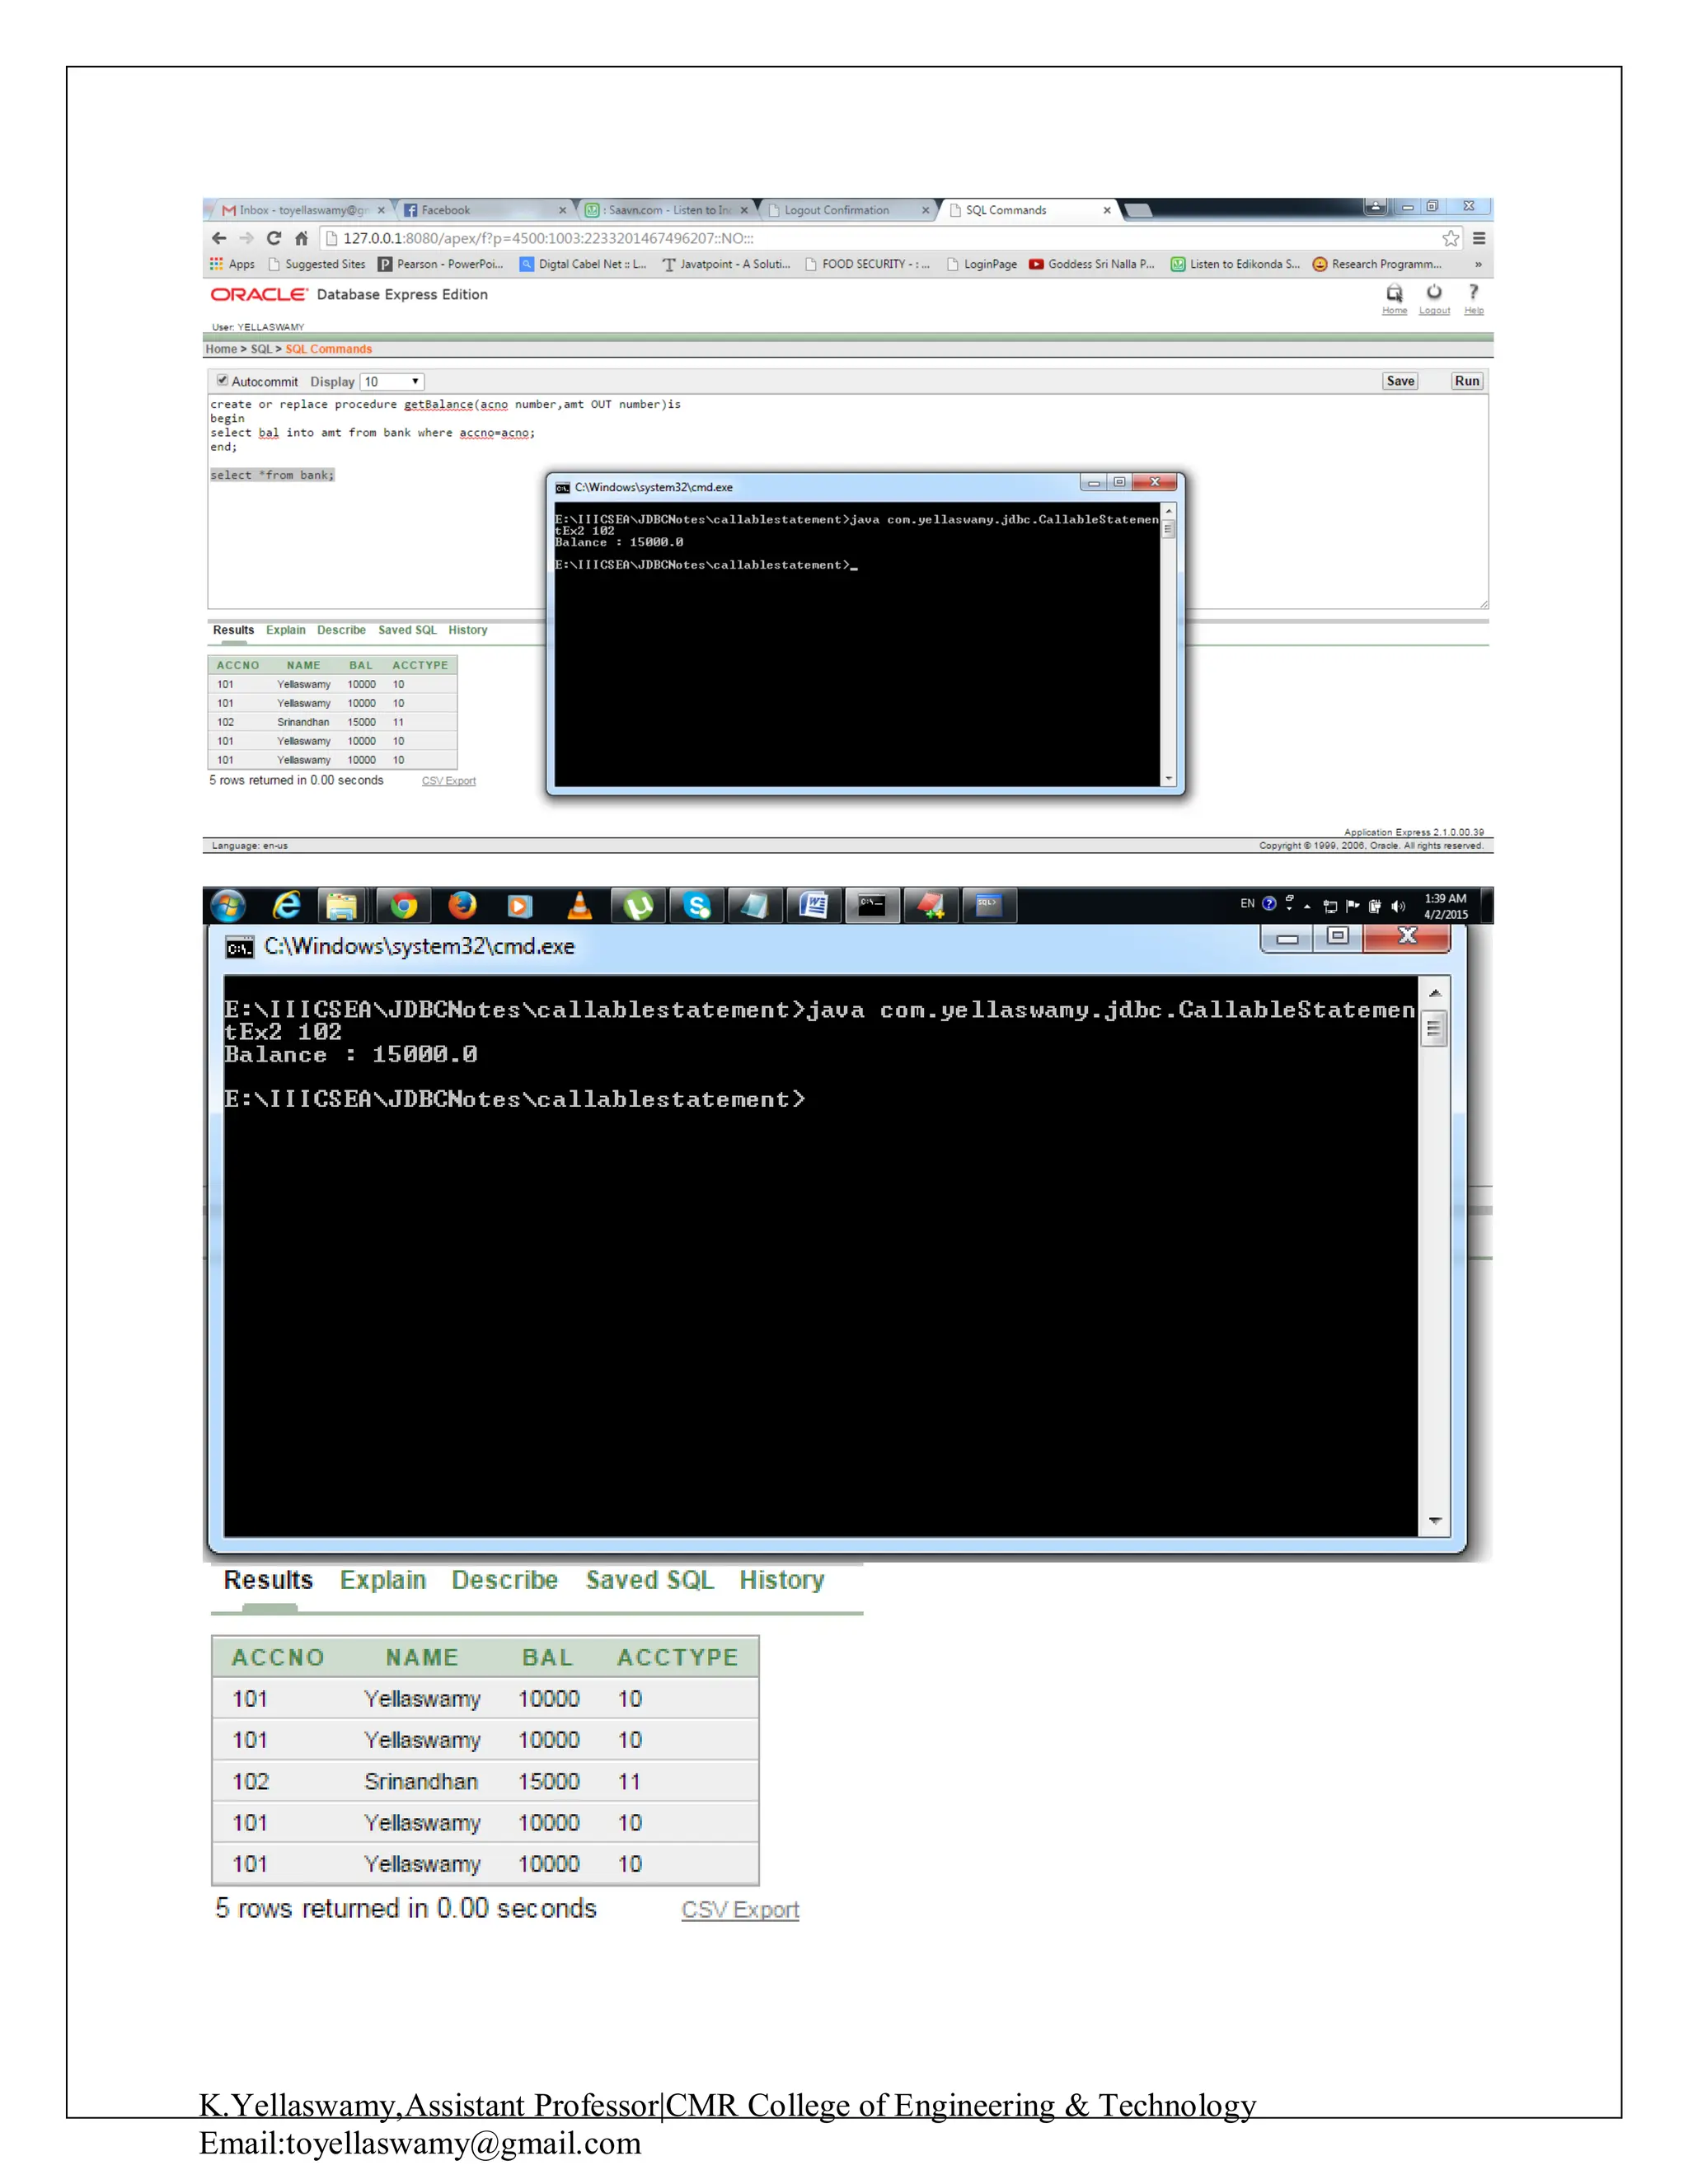
Task: Expand hidden bookmarks with chevron
Action: 1478,264
